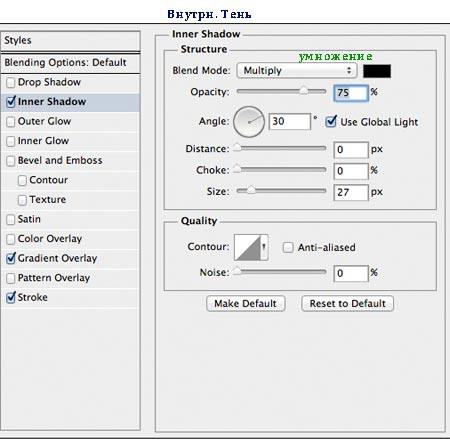Click the Angle dial control
450x444 pixels.
coord(249,122)
